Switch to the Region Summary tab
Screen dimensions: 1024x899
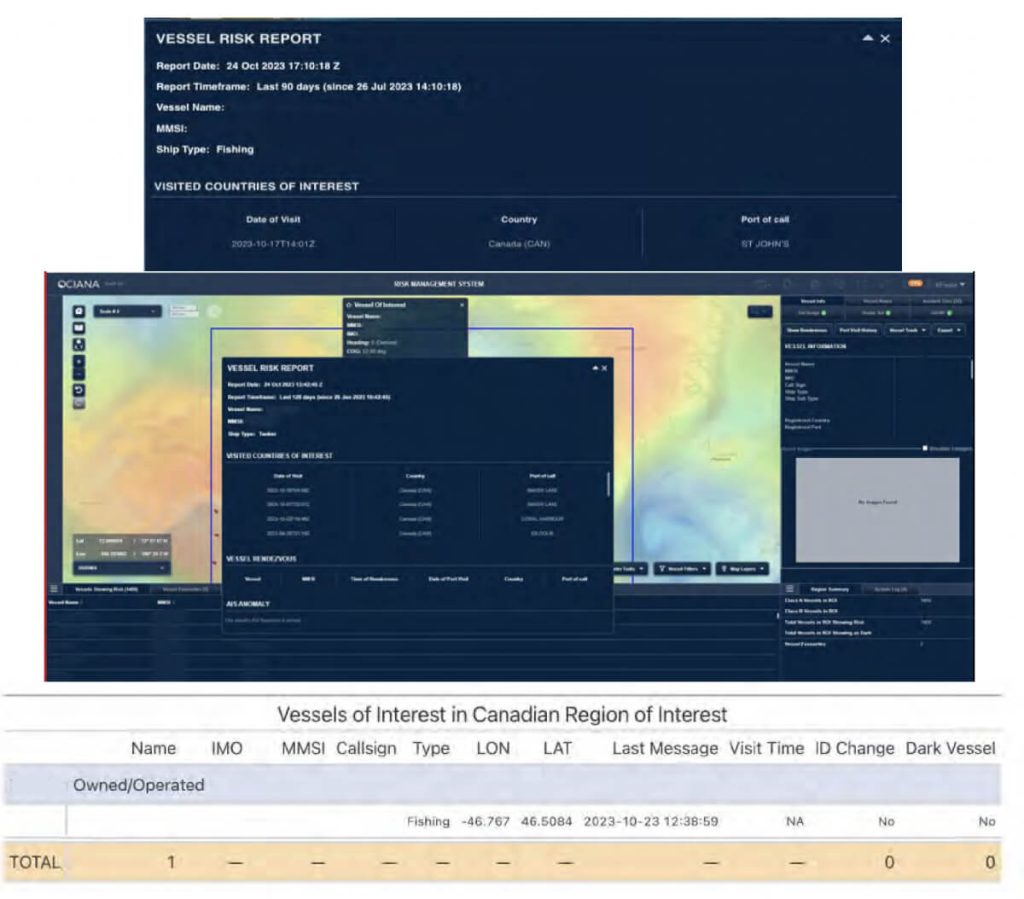[830, 589]
